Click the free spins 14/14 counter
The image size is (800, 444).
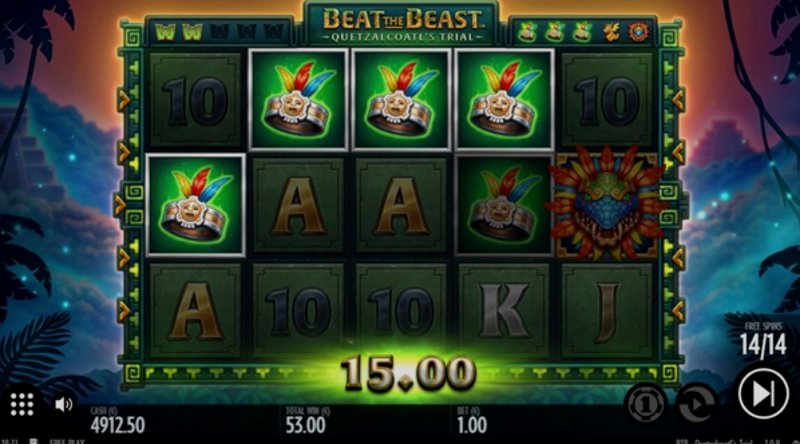pos(763,340)
